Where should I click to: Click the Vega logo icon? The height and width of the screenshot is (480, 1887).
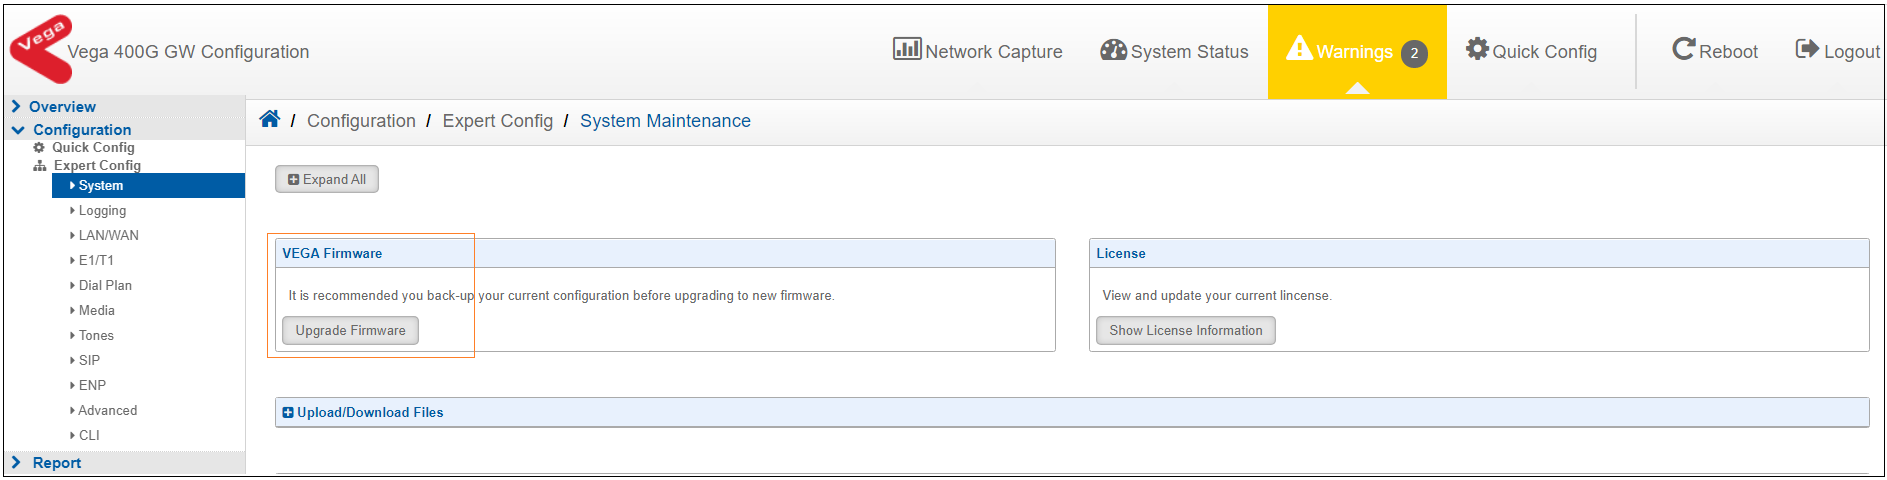tap(41, 48)
